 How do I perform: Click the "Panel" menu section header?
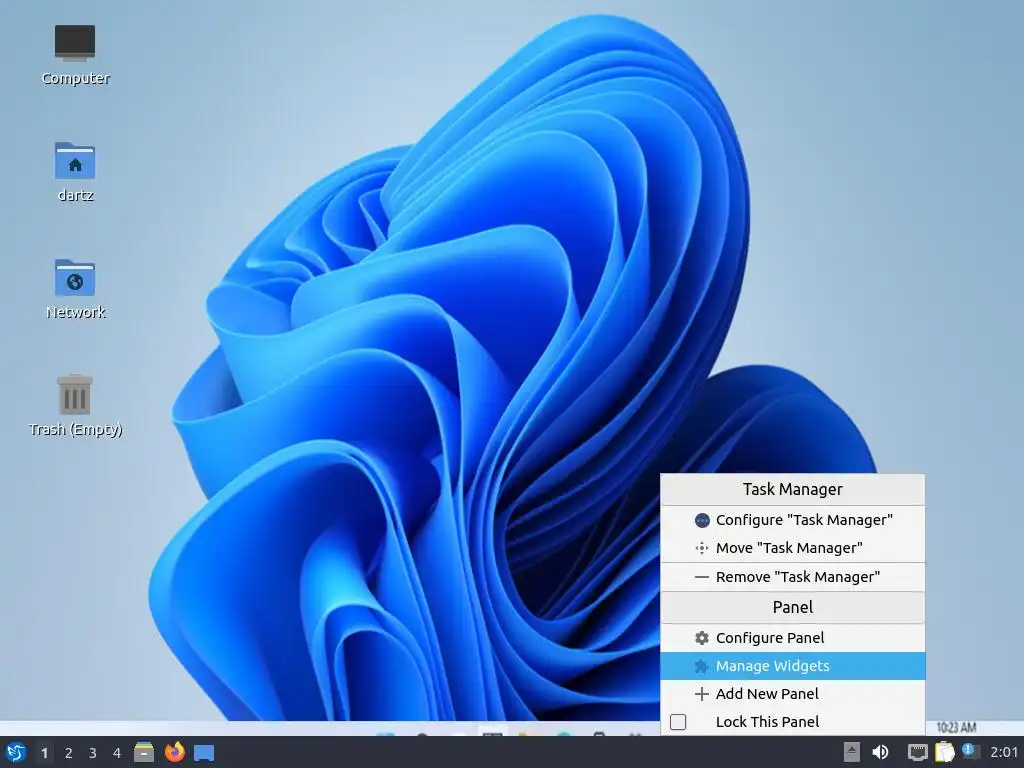point(793,607)
